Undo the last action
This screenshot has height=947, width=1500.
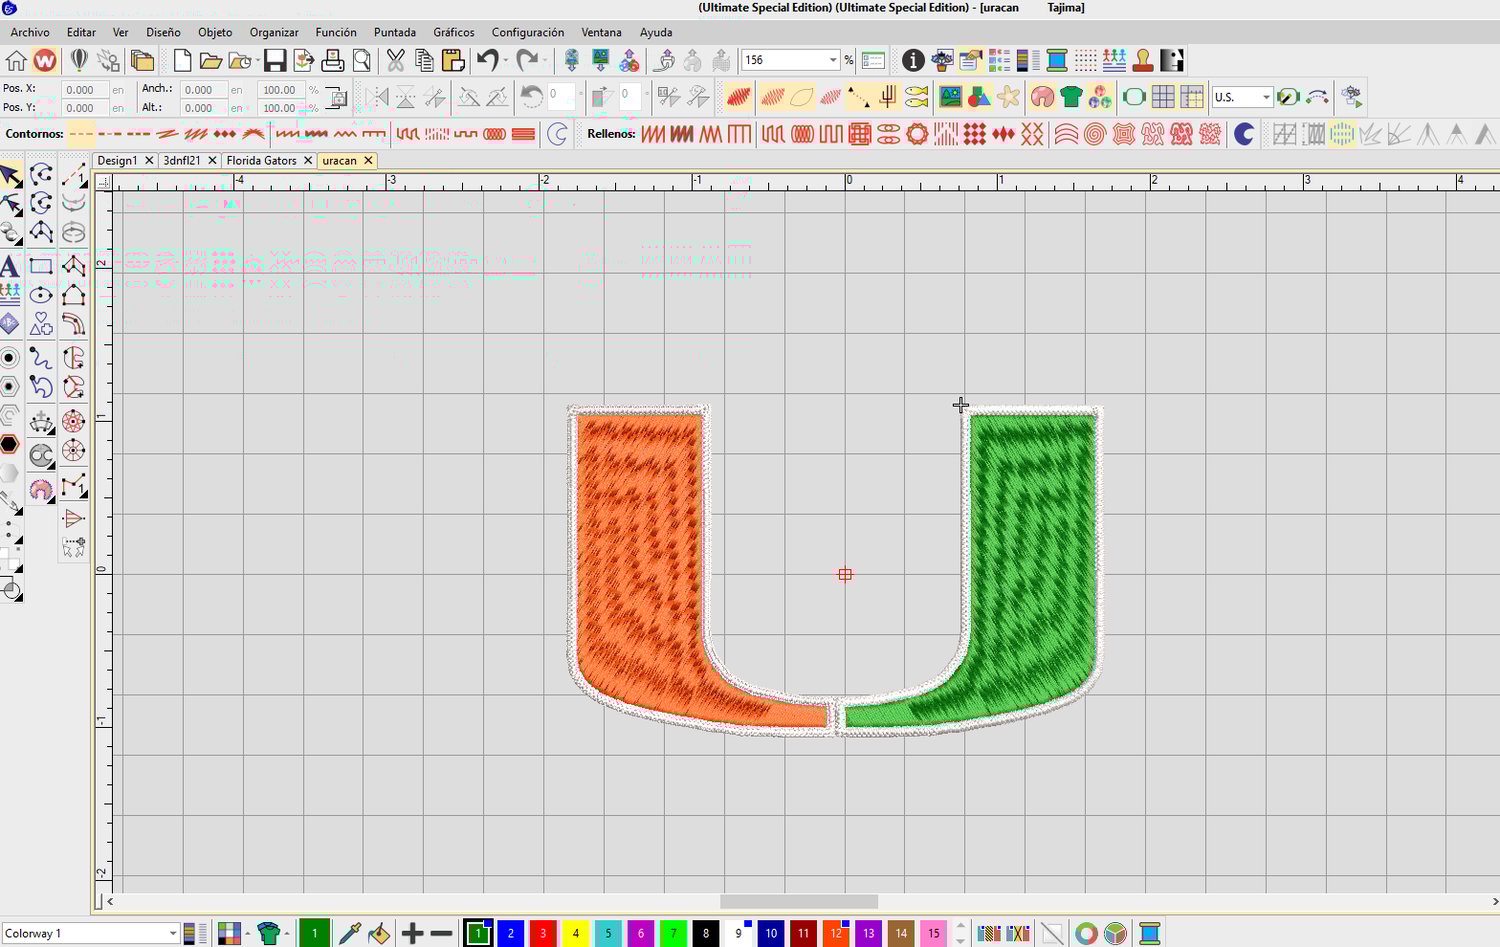(487, 61)
